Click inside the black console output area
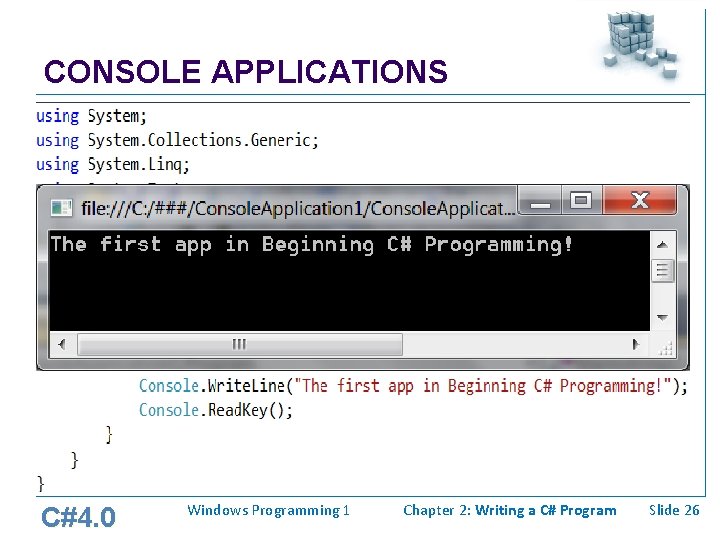The height and width of the screenshot is (540, 720). (x=349, y=281)
